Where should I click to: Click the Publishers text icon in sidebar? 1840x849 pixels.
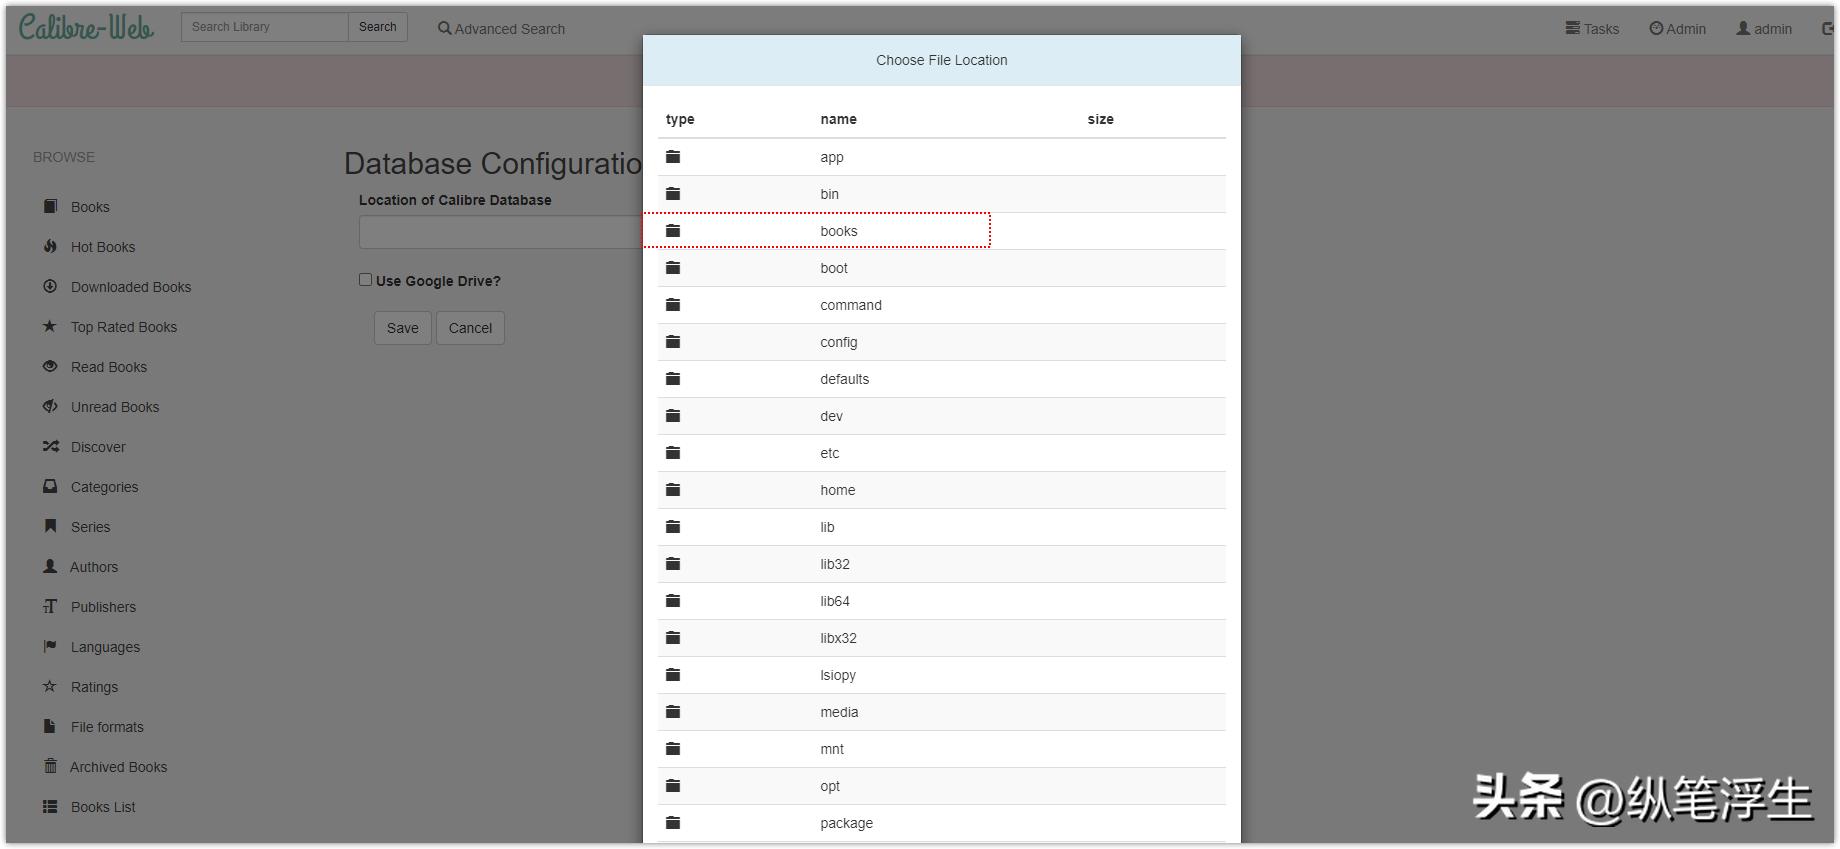coord(50,606)
